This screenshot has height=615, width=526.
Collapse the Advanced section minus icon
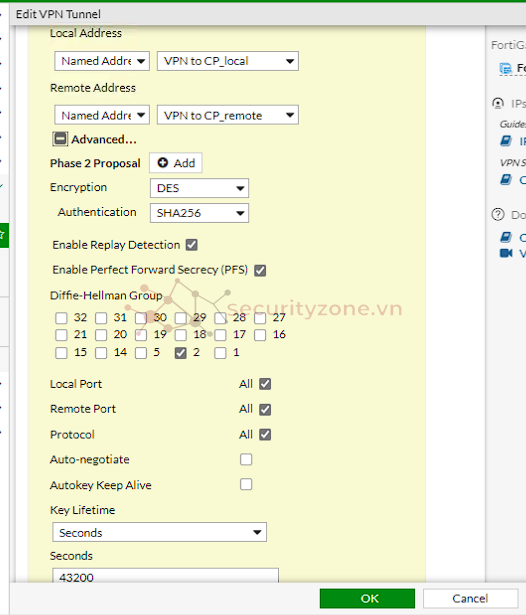60,139
